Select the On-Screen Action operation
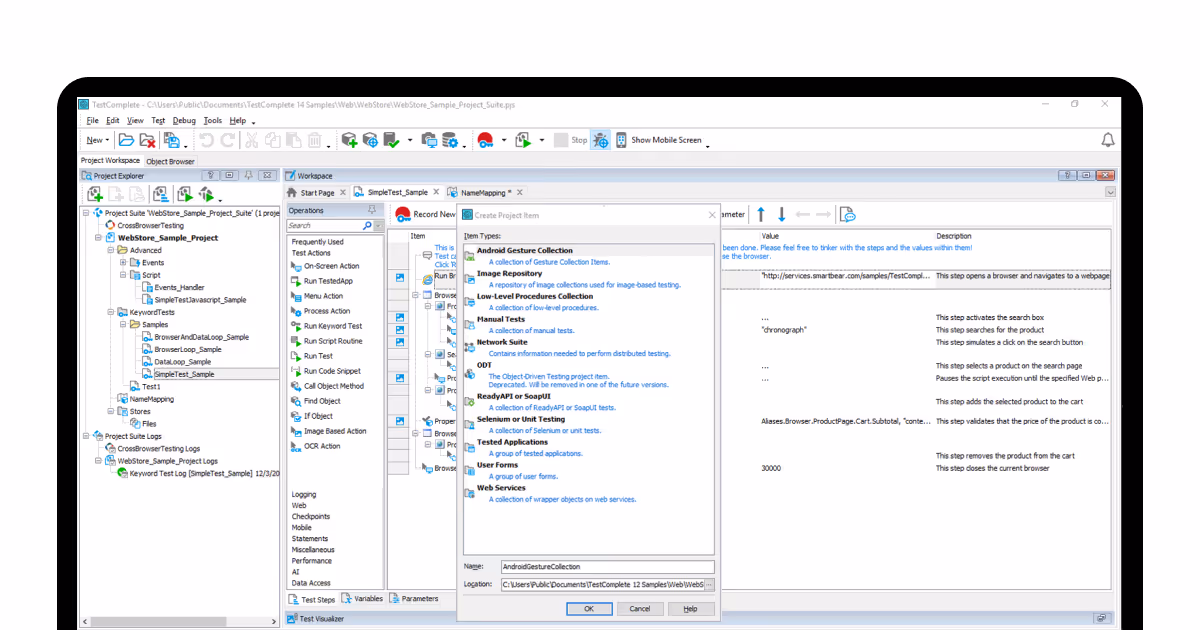The width and height of the screenshot is (1200, 630). pos(324,266)
